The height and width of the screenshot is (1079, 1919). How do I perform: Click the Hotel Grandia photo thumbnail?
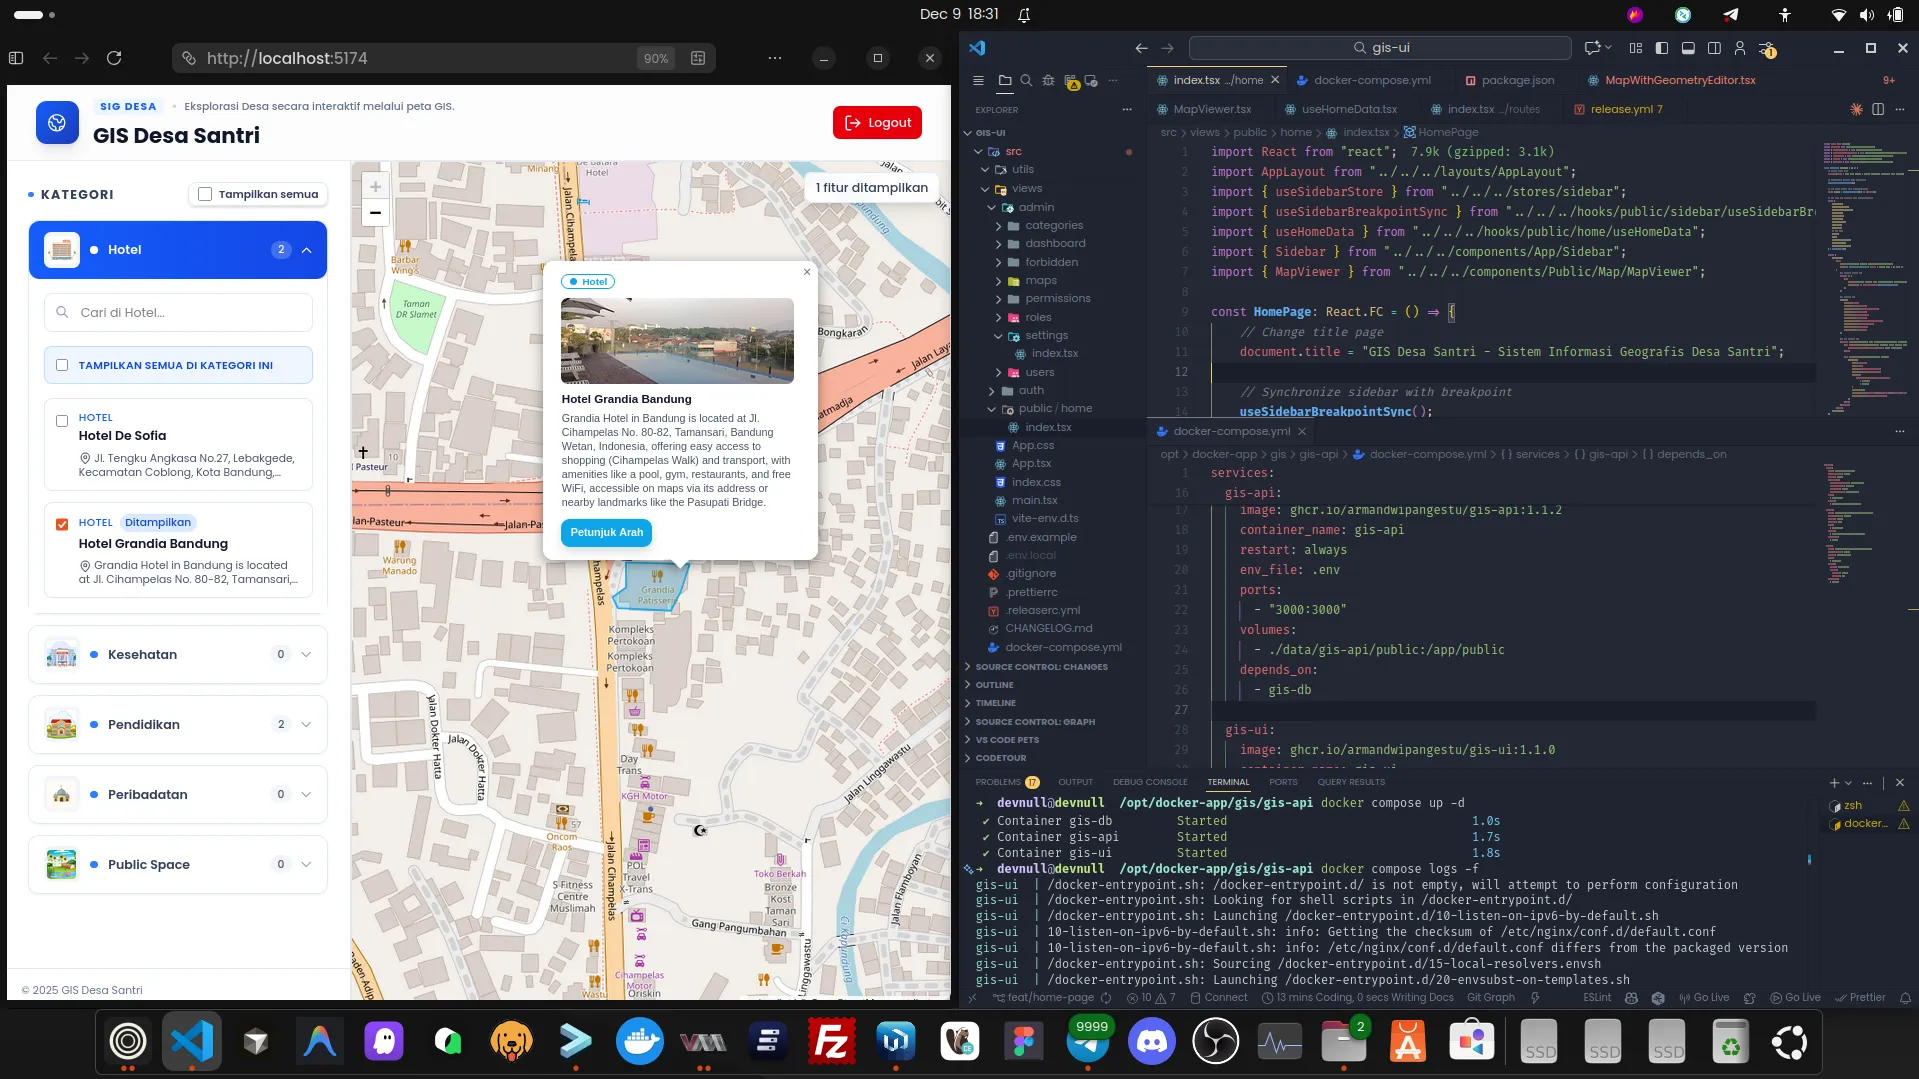677,341
